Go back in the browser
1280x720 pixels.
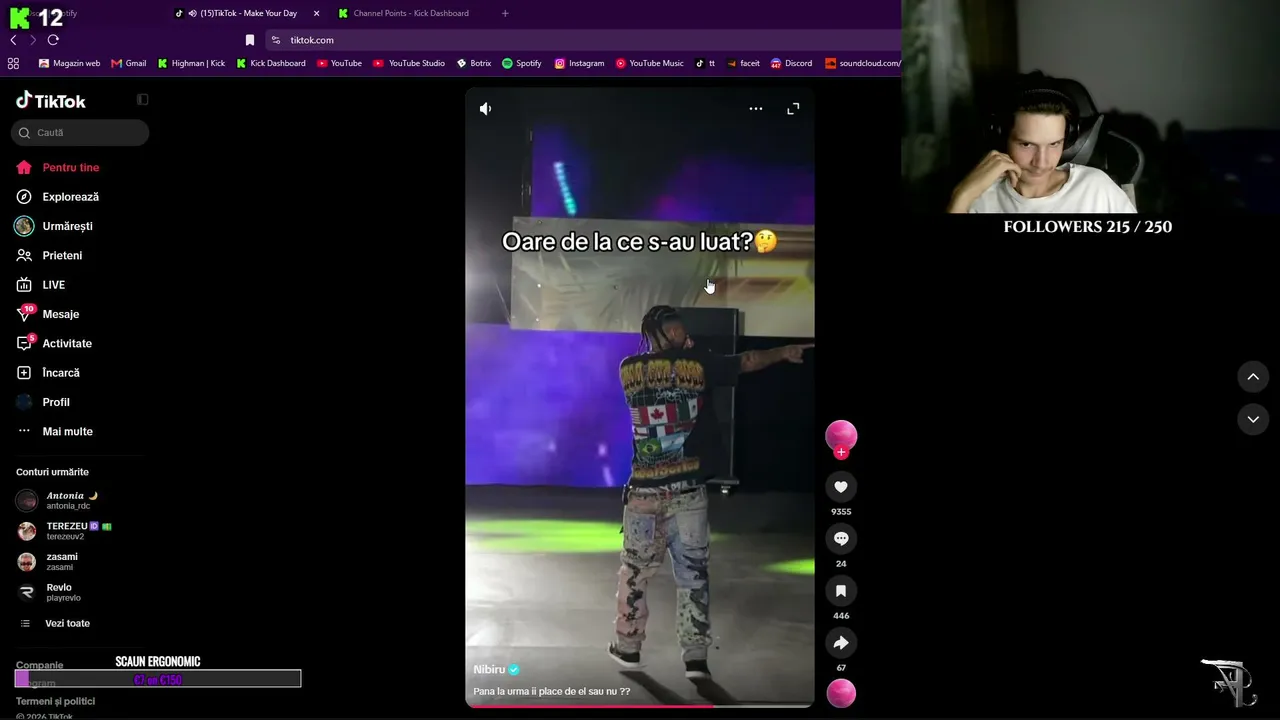(x=13, y=40)
